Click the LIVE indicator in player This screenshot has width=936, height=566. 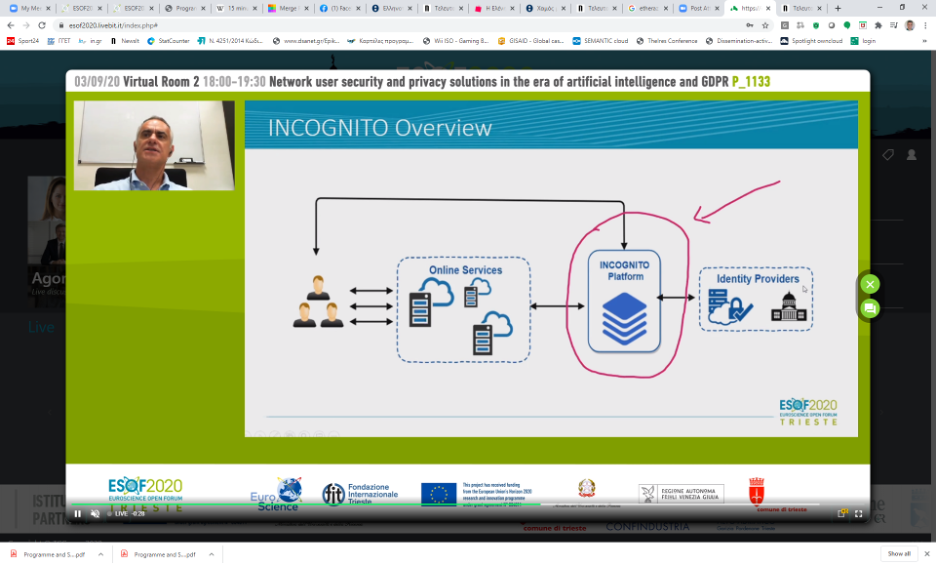[118, 513]
